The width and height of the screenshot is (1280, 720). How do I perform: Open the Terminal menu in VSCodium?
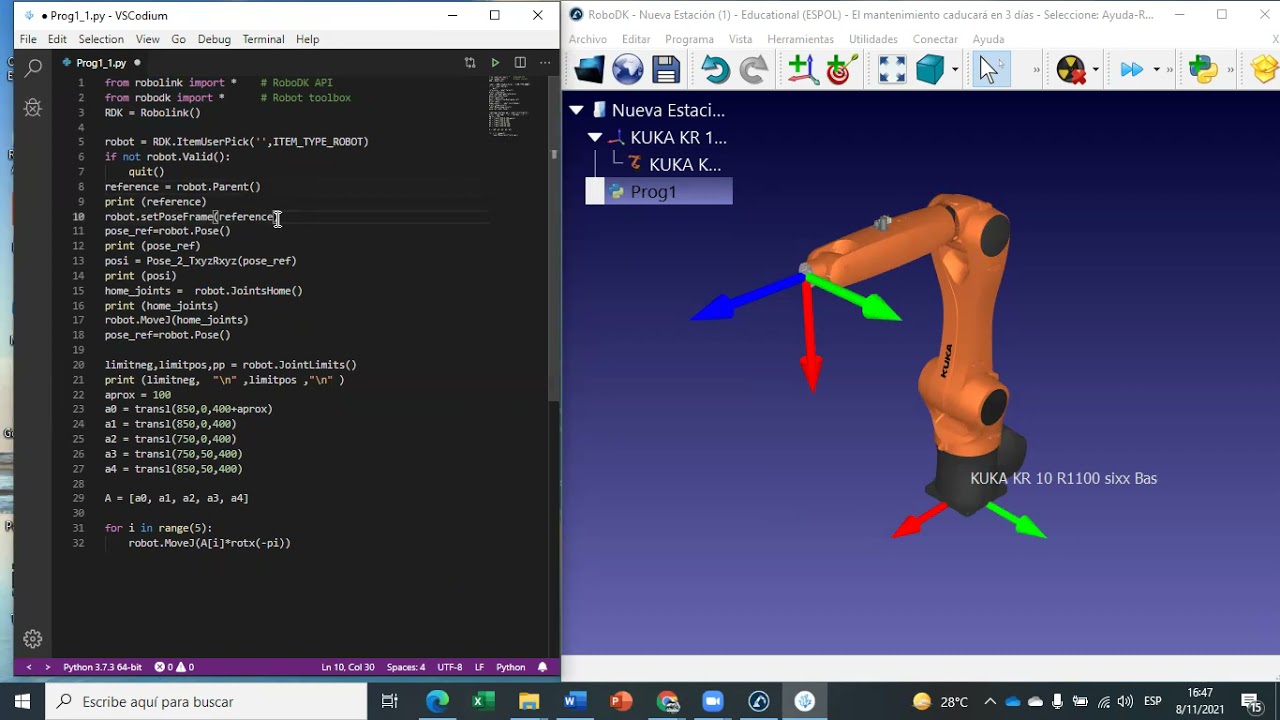263,39
